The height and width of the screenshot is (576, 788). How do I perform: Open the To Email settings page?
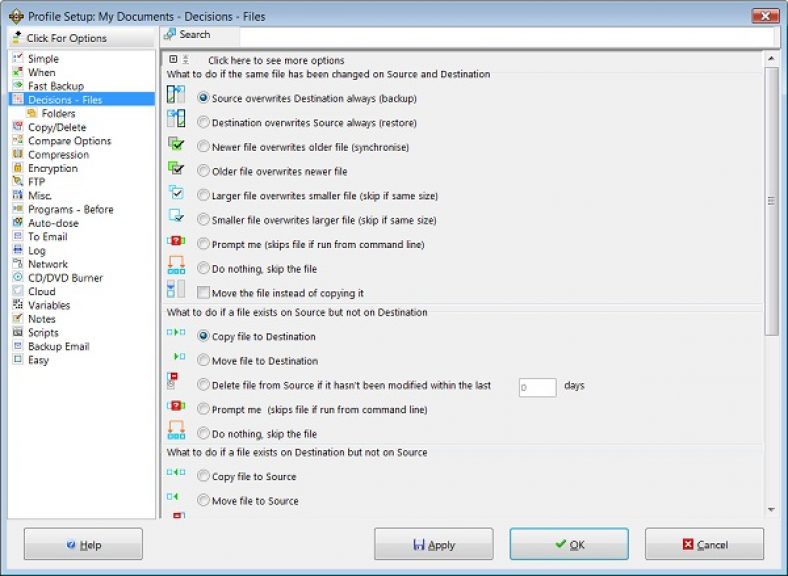pos(48,237)
